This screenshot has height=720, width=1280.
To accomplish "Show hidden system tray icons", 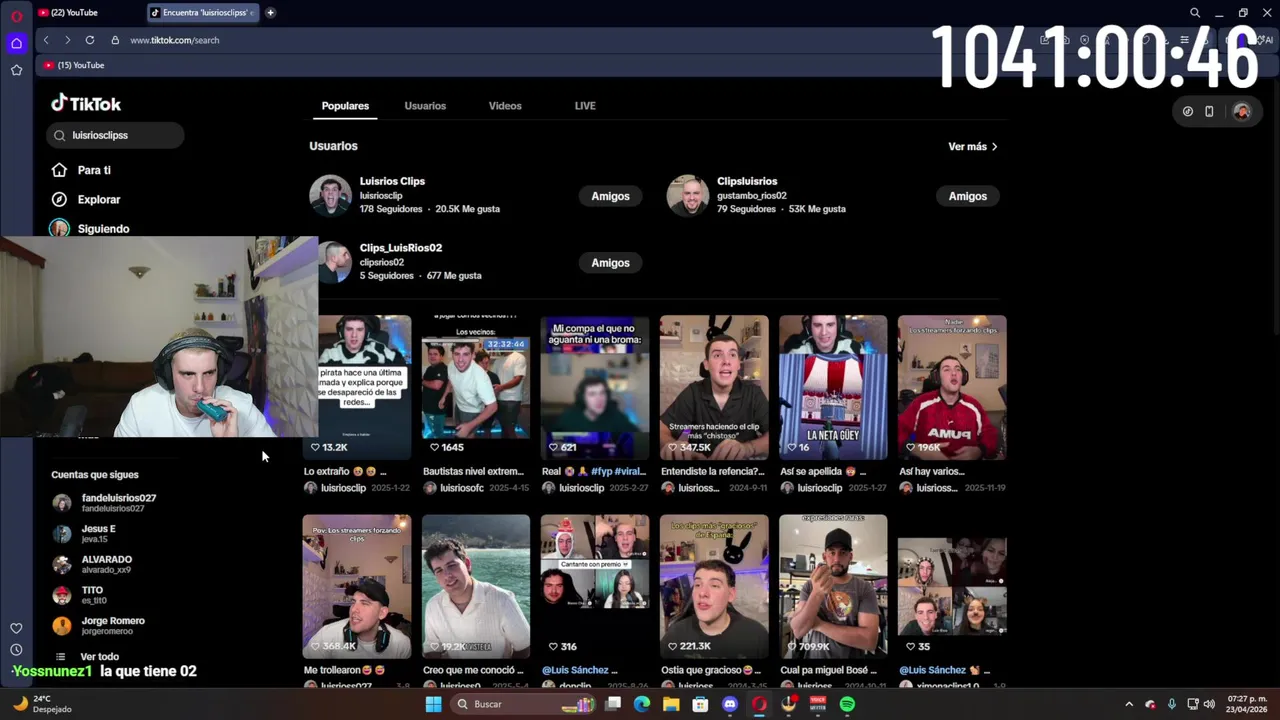I will point(1129,704).
